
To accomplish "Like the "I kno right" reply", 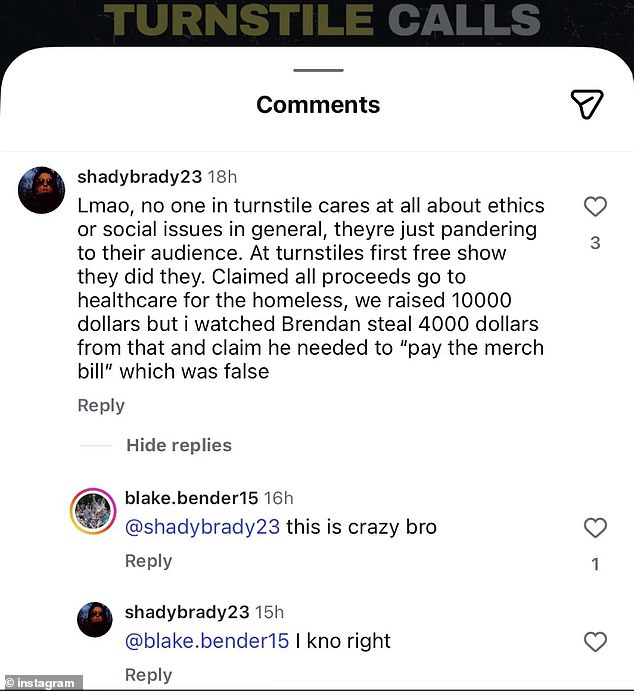I will 595,642.
